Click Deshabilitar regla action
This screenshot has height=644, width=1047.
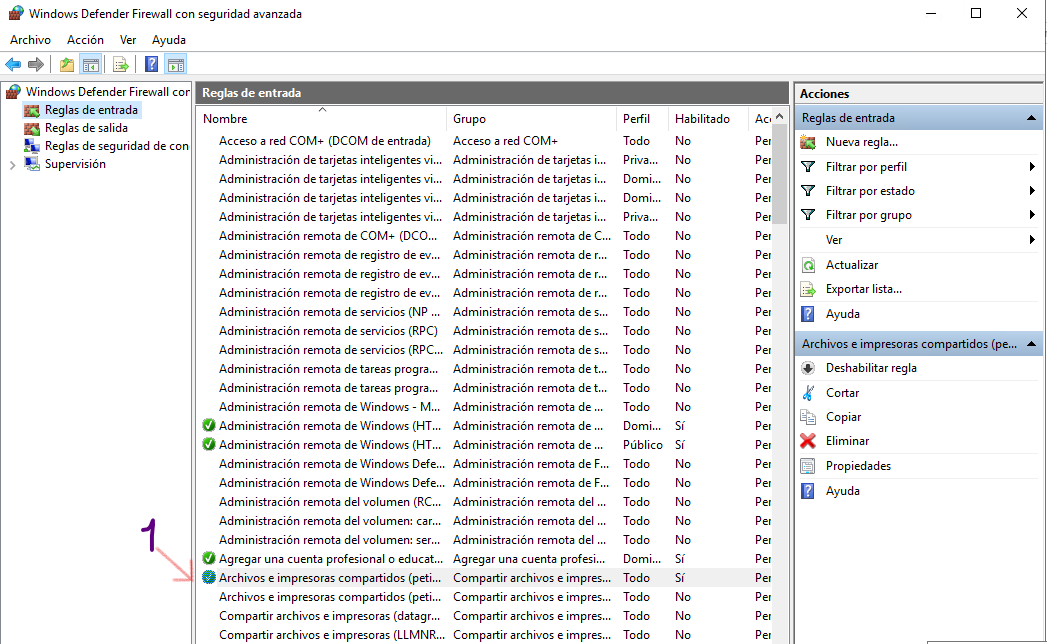tap(870, 368)
